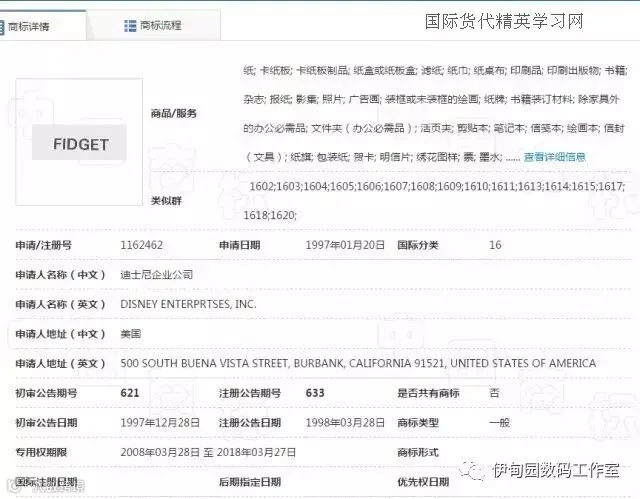Select the similar group codes starting 1602
This screenshot has height=499, width=640.
pos(437,186)
